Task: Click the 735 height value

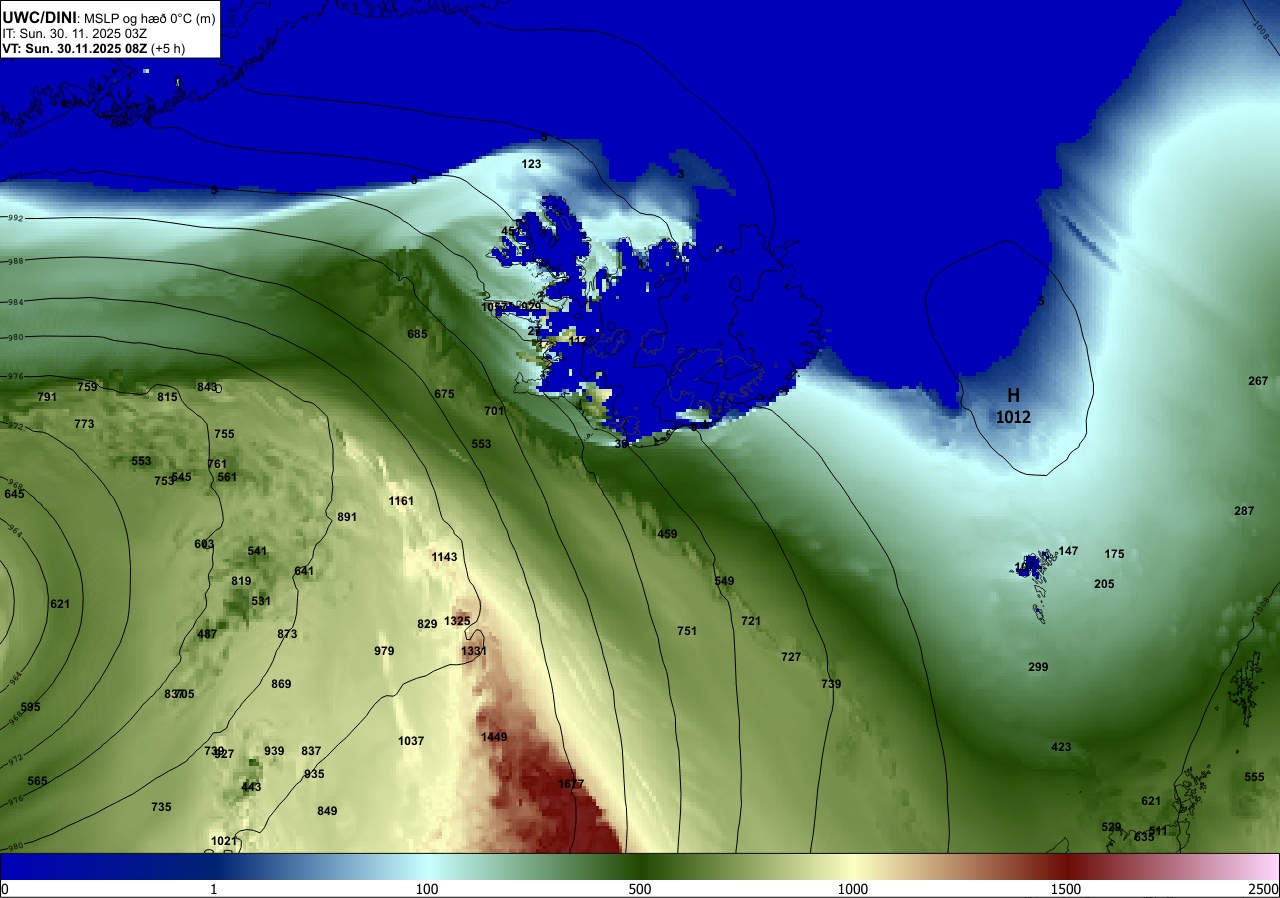Action: (161, 807)
